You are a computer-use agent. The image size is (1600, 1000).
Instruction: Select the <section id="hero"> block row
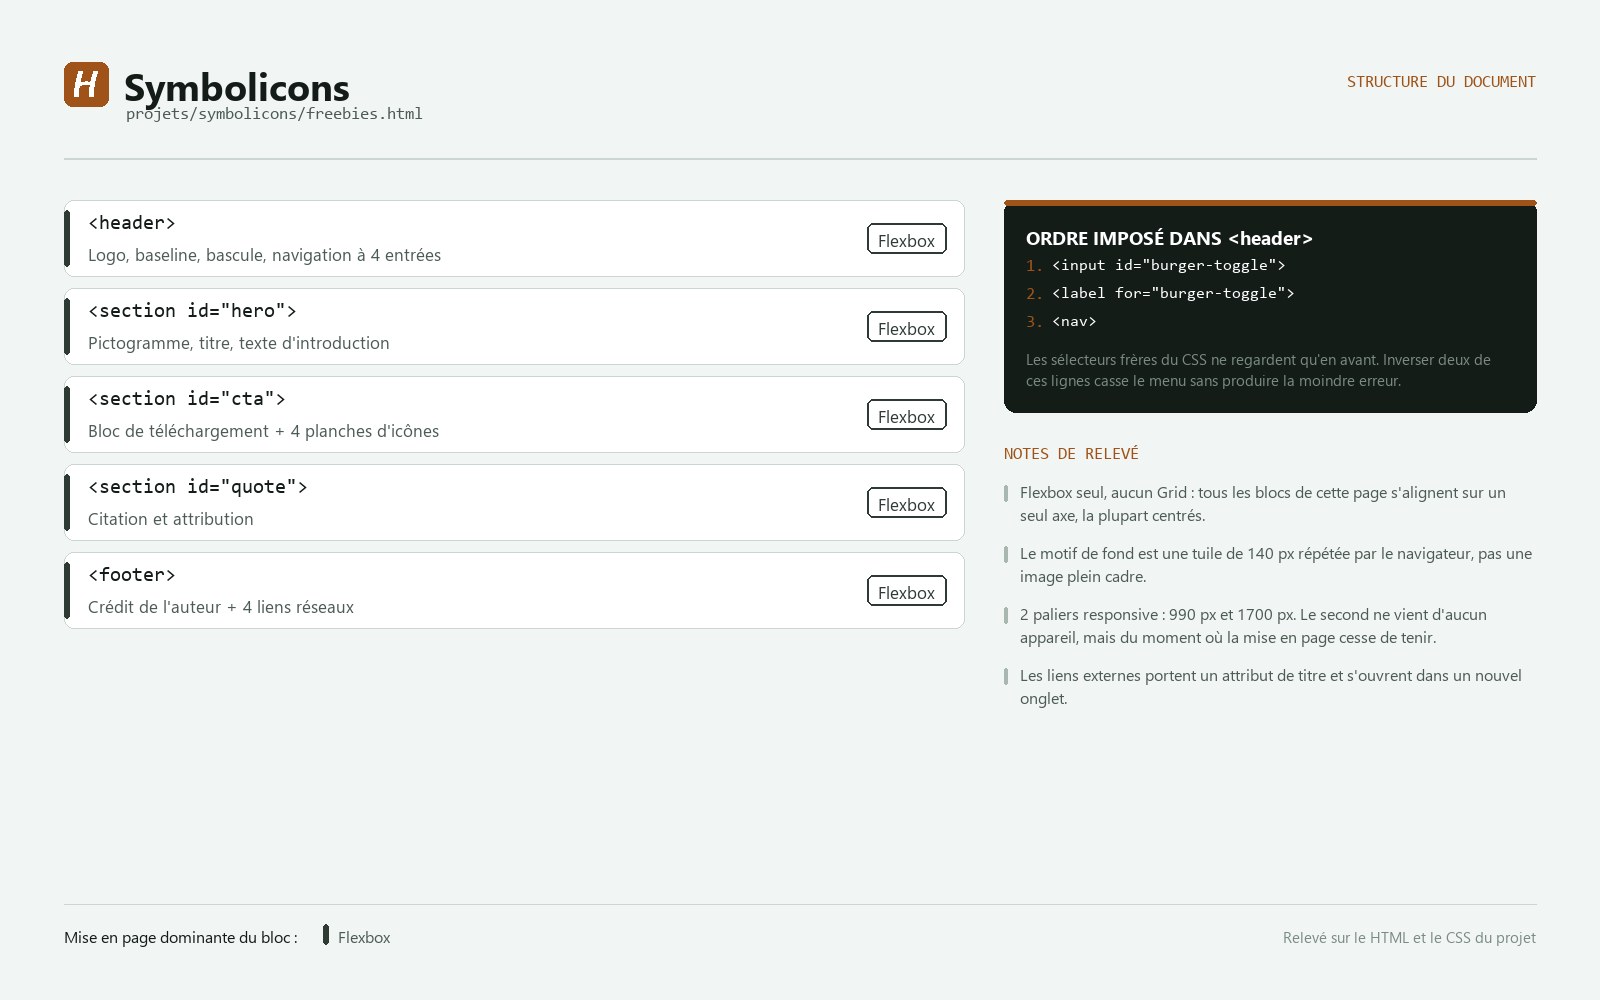pyautogui.click(x=514, y=327)
